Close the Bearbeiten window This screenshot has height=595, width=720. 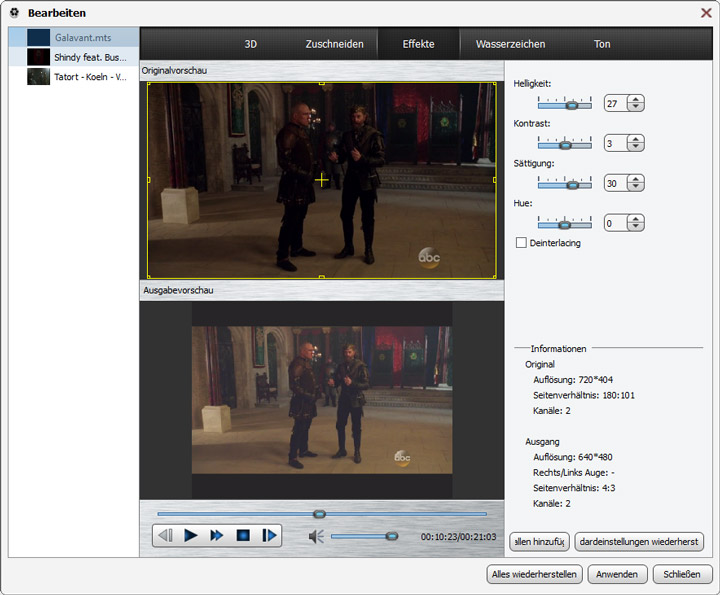point(706,13)
